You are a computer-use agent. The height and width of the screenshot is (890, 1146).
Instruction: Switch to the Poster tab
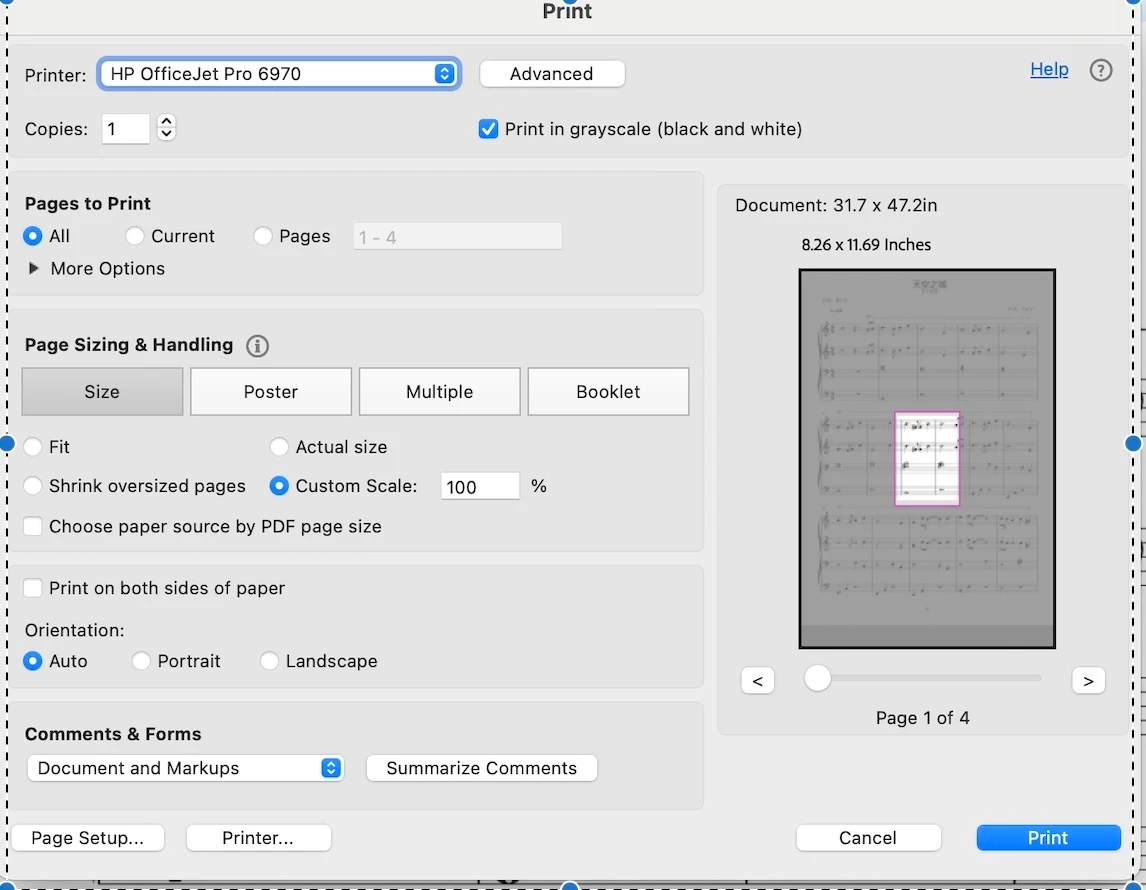271,392
